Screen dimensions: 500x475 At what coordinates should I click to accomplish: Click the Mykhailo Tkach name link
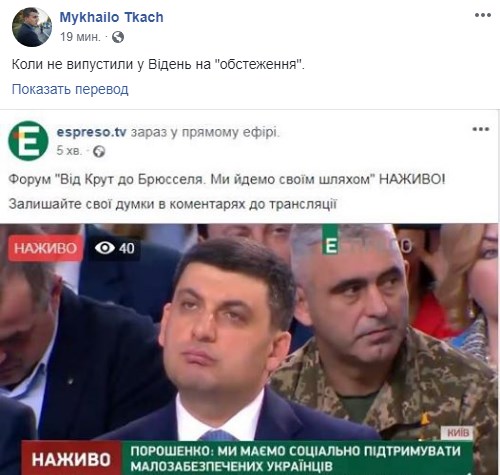pos(111,17)
